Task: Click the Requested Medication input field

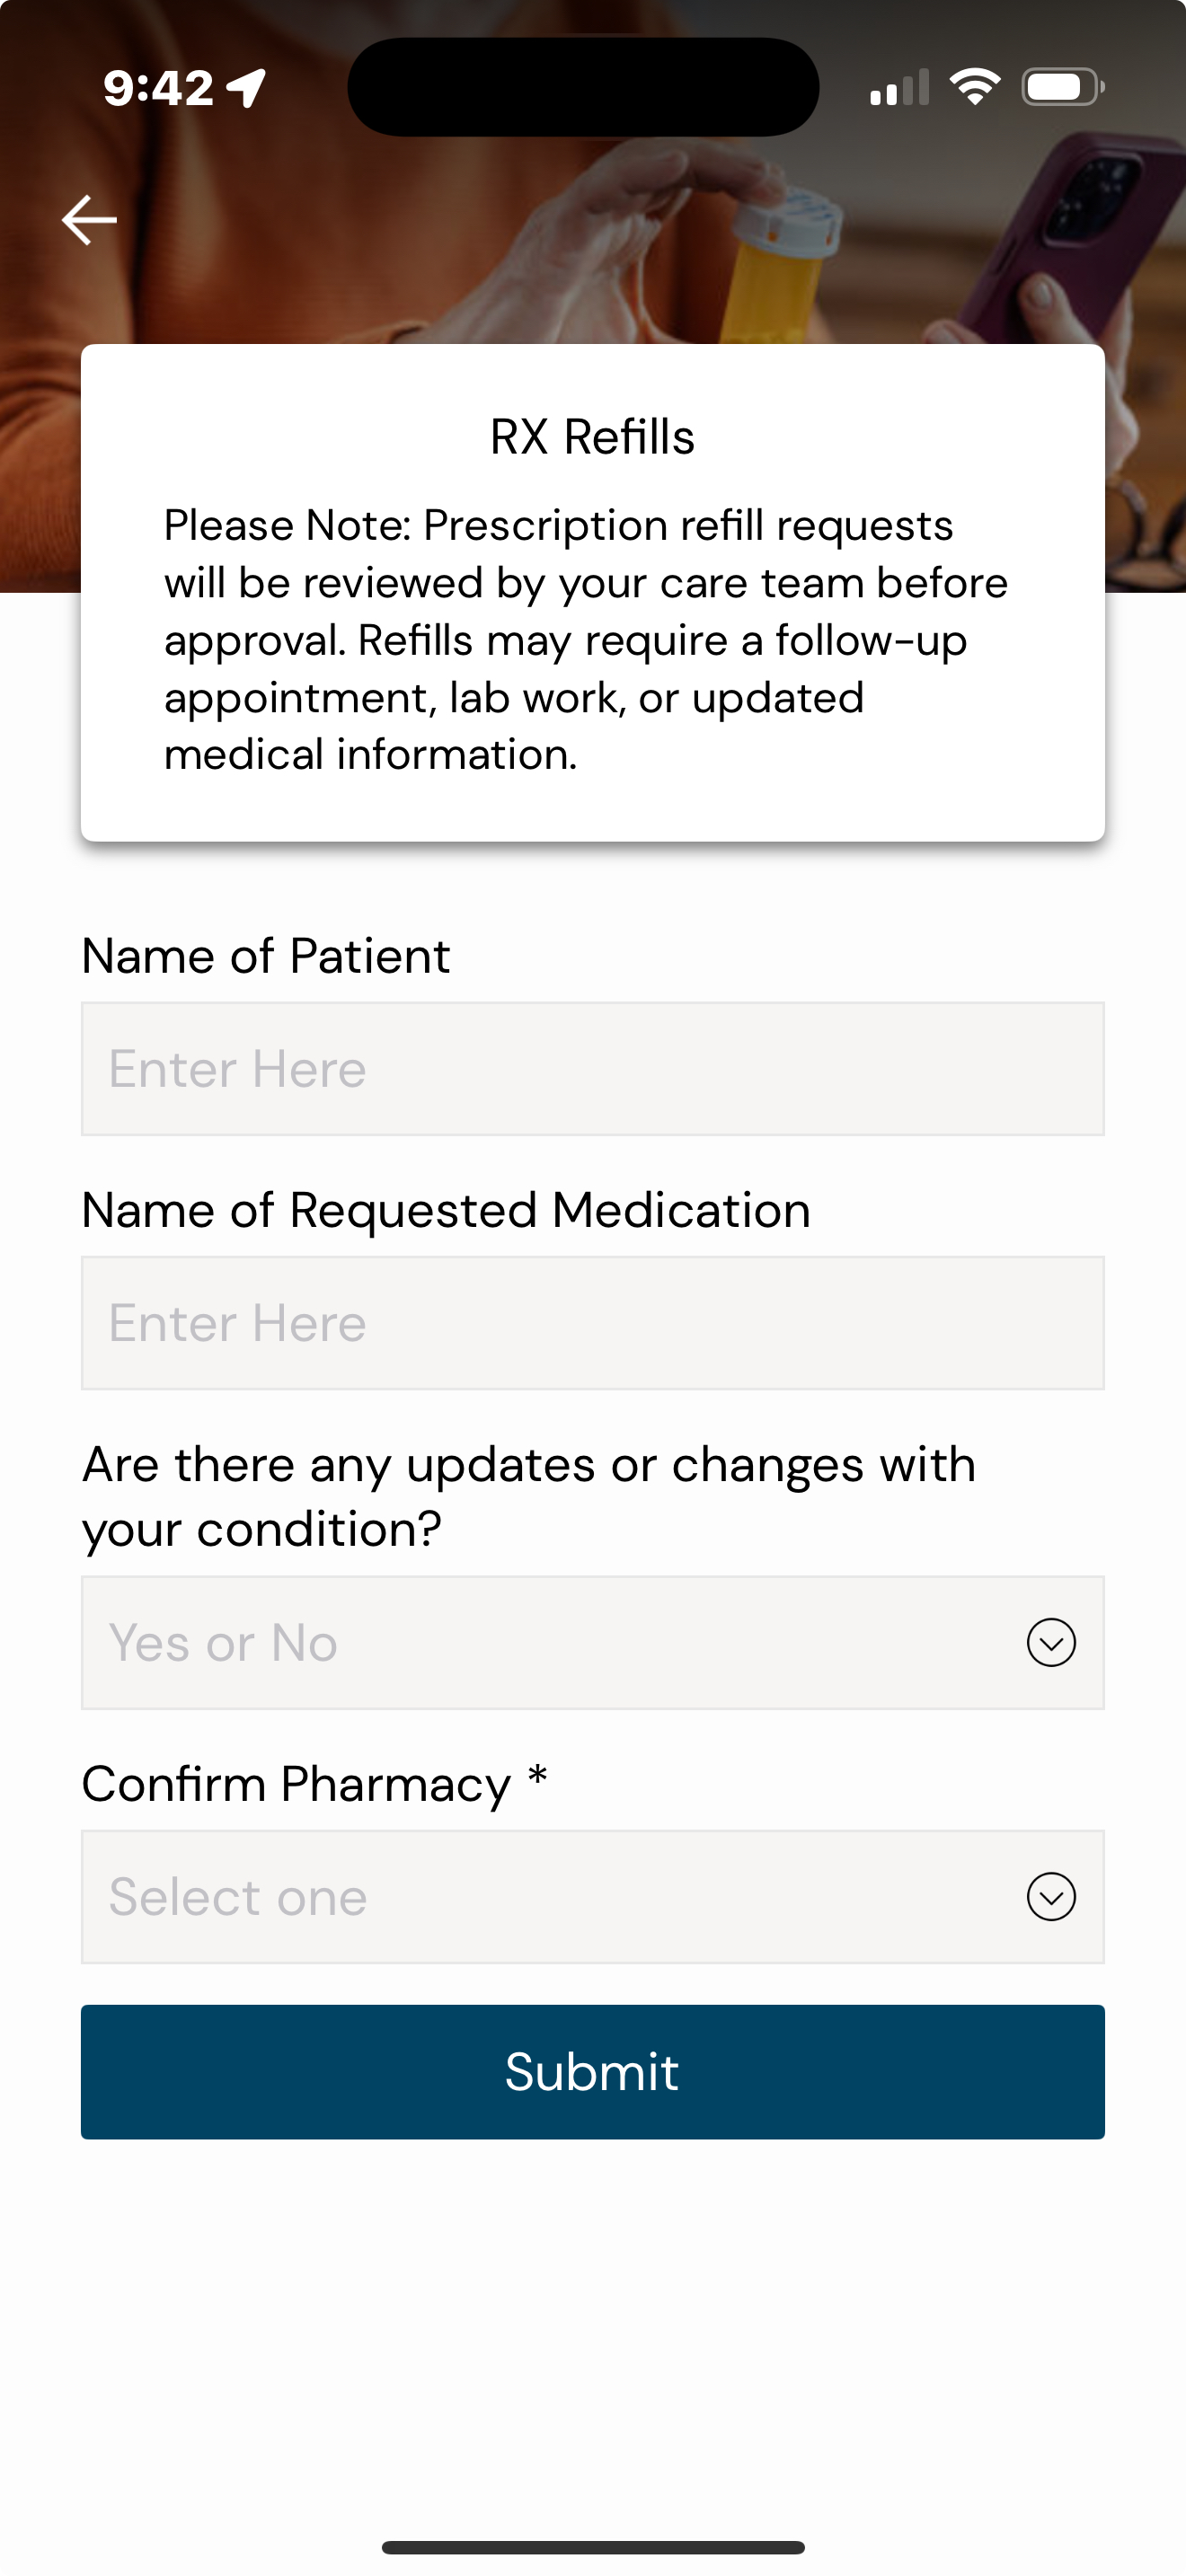Action: [x=592, y=1322]
